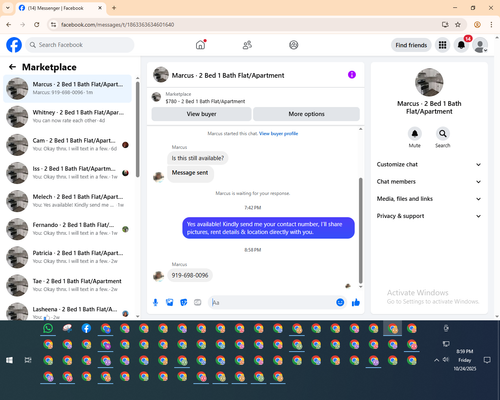Open Whitney conversation in the chat list
The image size is (500, 400).
point(67,117)
